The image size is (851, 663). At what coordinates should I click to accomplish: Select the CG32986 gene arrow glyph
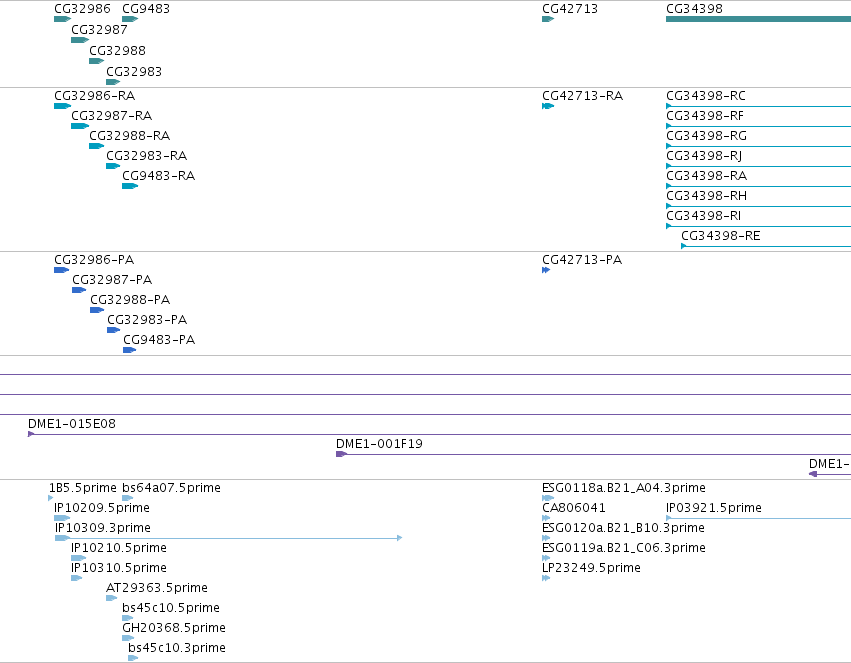(62, 19)
